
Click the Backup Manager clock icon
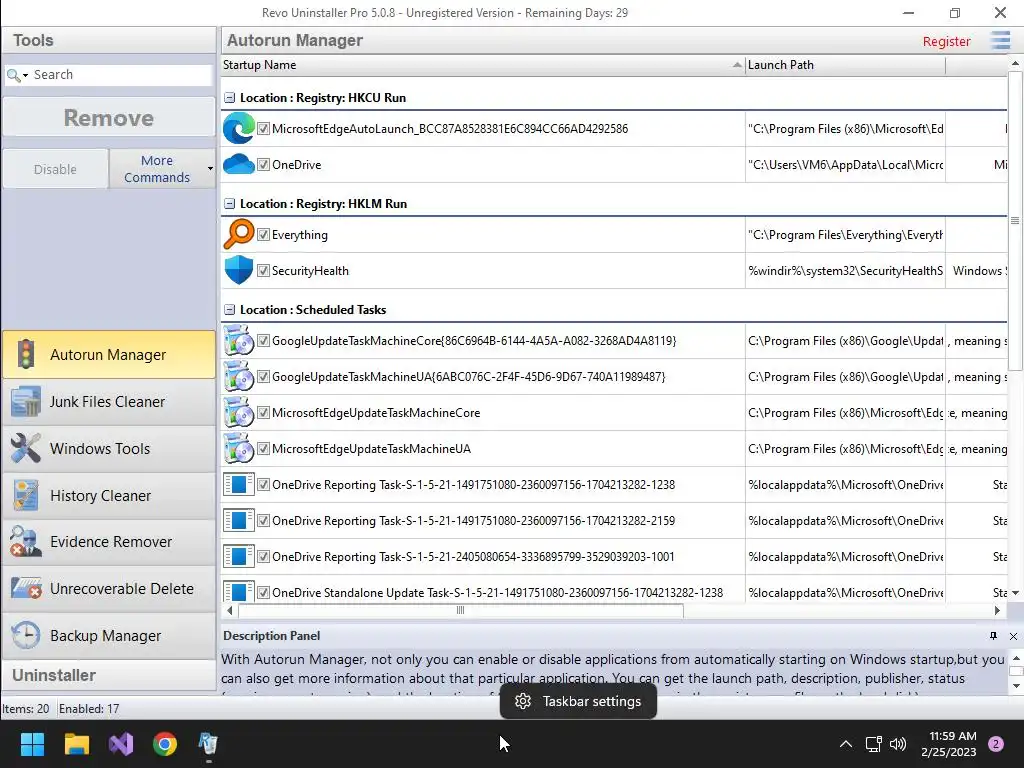click(x=26, y=635)
